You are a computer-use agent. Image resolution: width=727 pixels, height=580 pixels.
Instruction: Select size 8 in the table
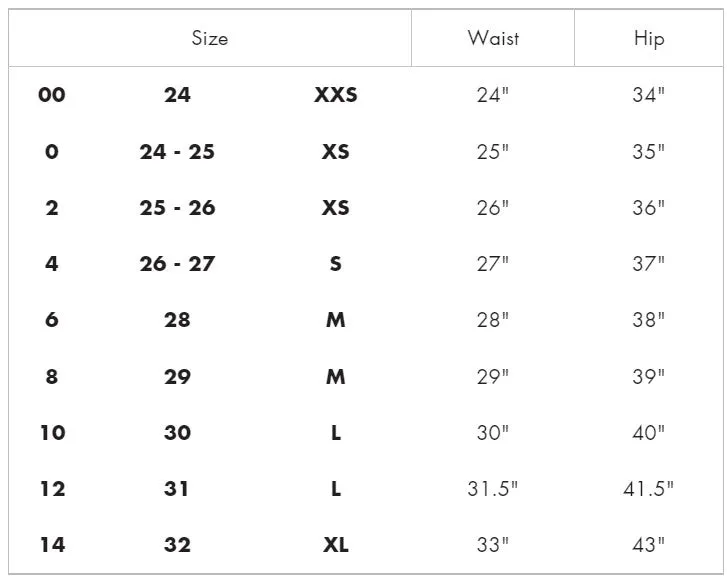51,376
